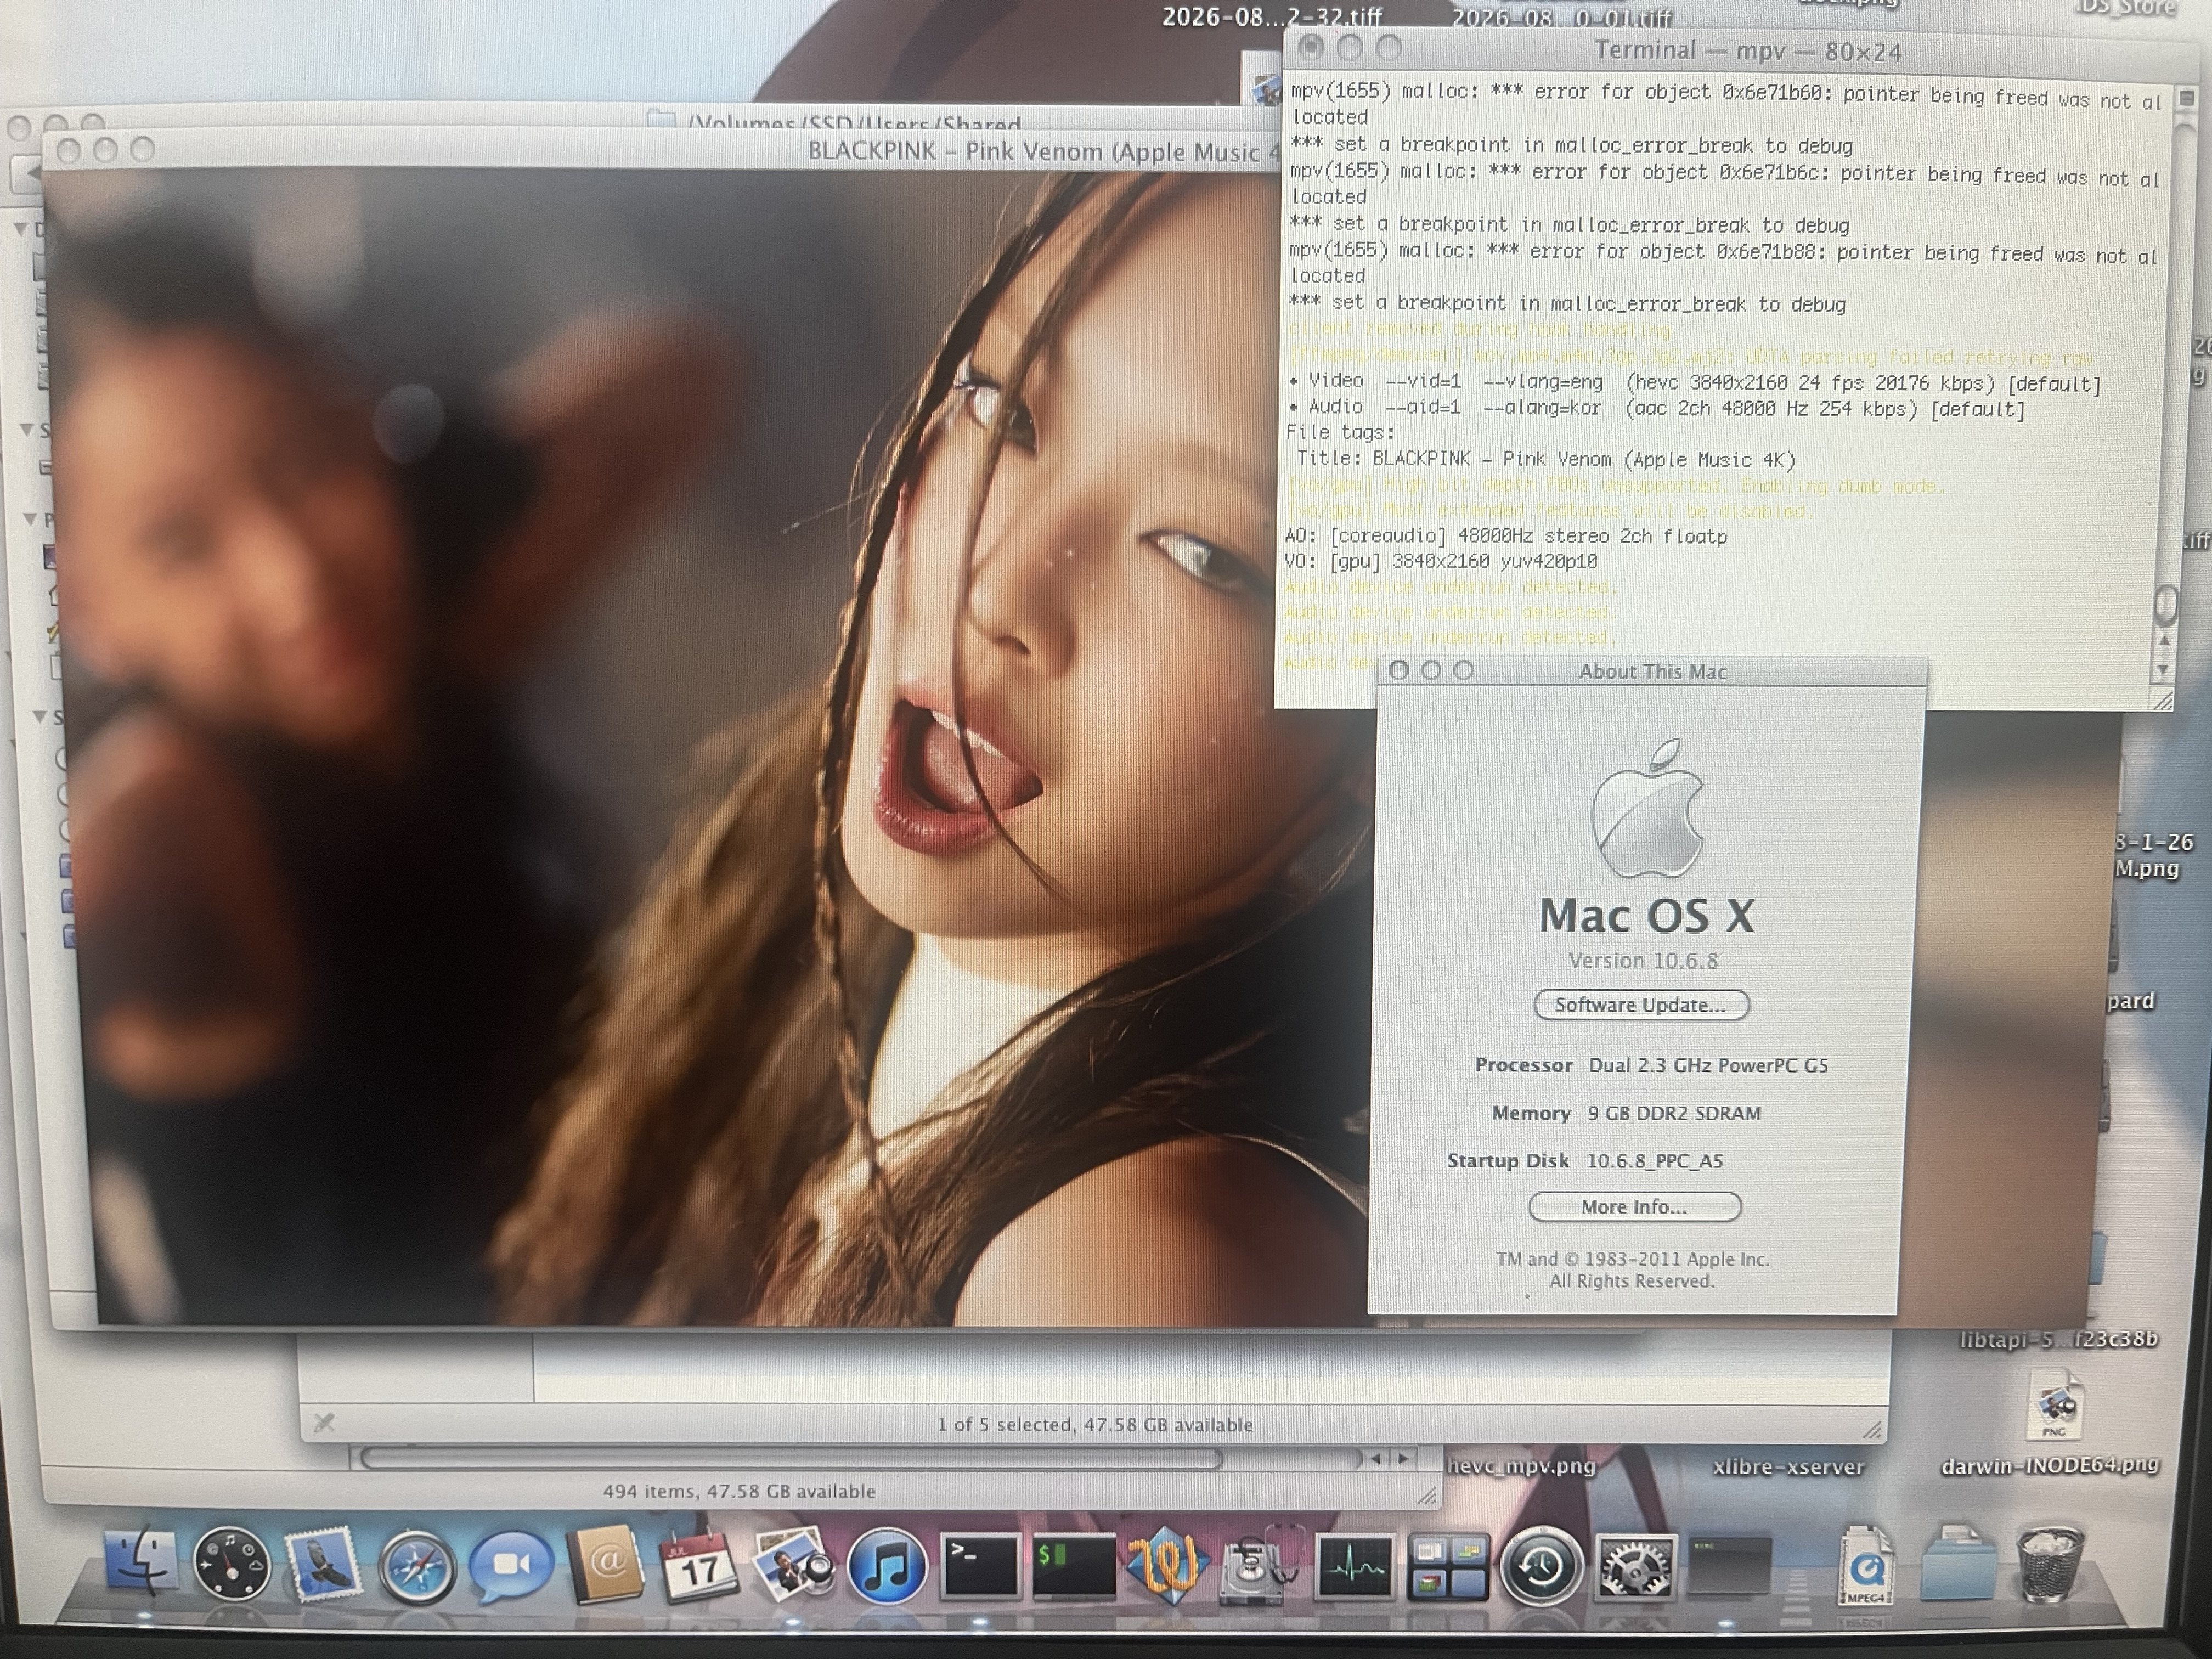Viewport: 2212px width, 1659px height.
Task: Click '1 of 5 selected, 47.58 GB available'
Action: point(1094,1424)
